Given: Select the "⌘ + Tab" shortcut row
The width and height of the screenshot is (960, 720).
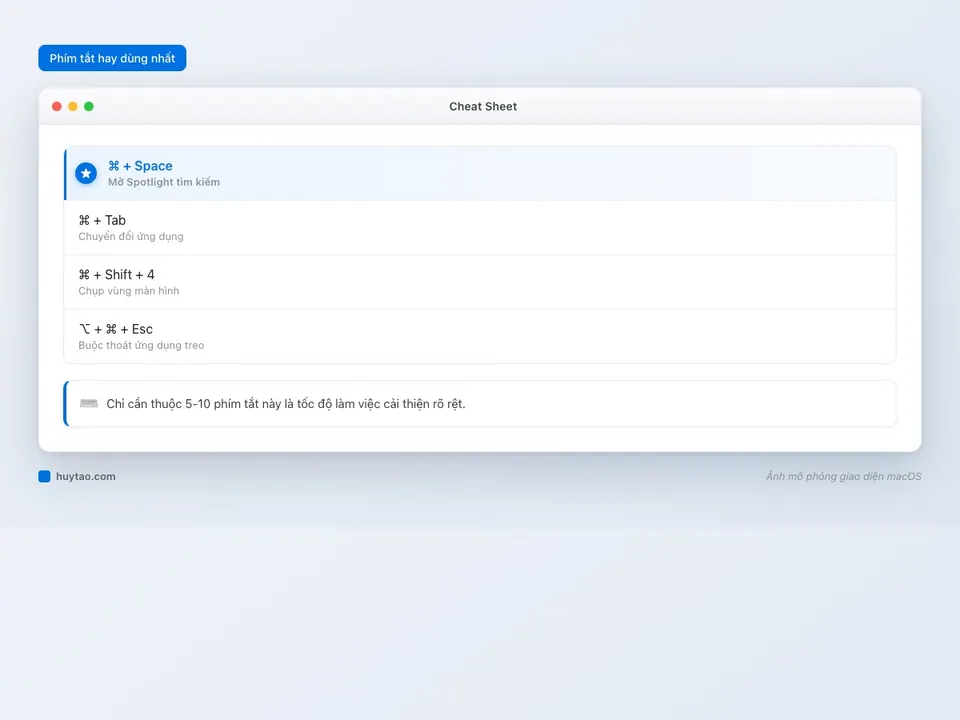Looking at the screenshot, I should pyautogui.click(x=480, y=228).
